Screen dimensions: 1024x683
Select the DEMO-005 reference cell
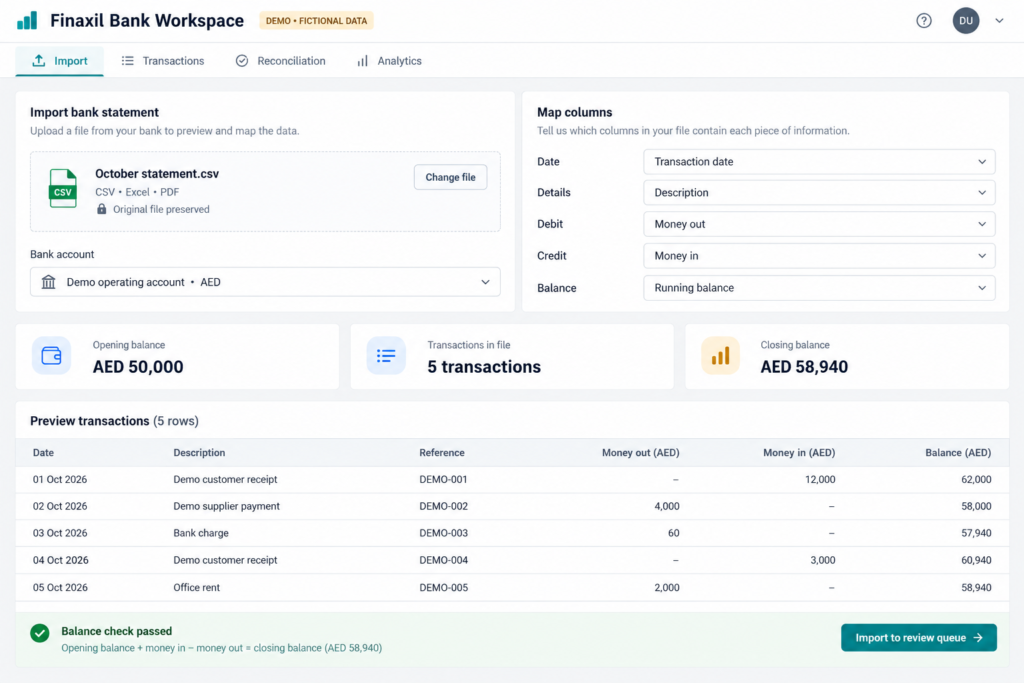[x=443, y=588]
